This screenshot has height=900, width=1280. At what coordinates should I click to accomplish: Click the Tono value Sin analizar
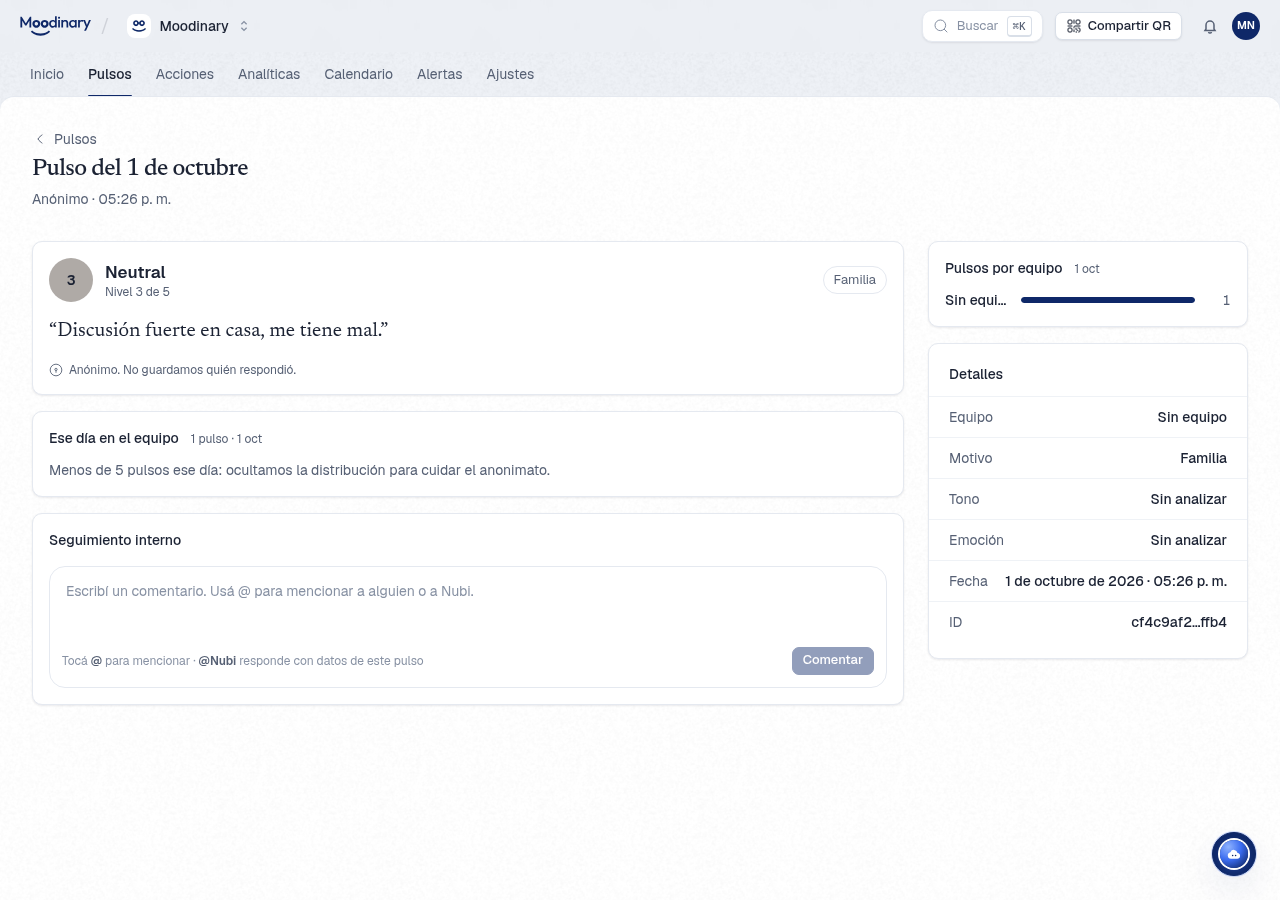tap(1188, 499)
